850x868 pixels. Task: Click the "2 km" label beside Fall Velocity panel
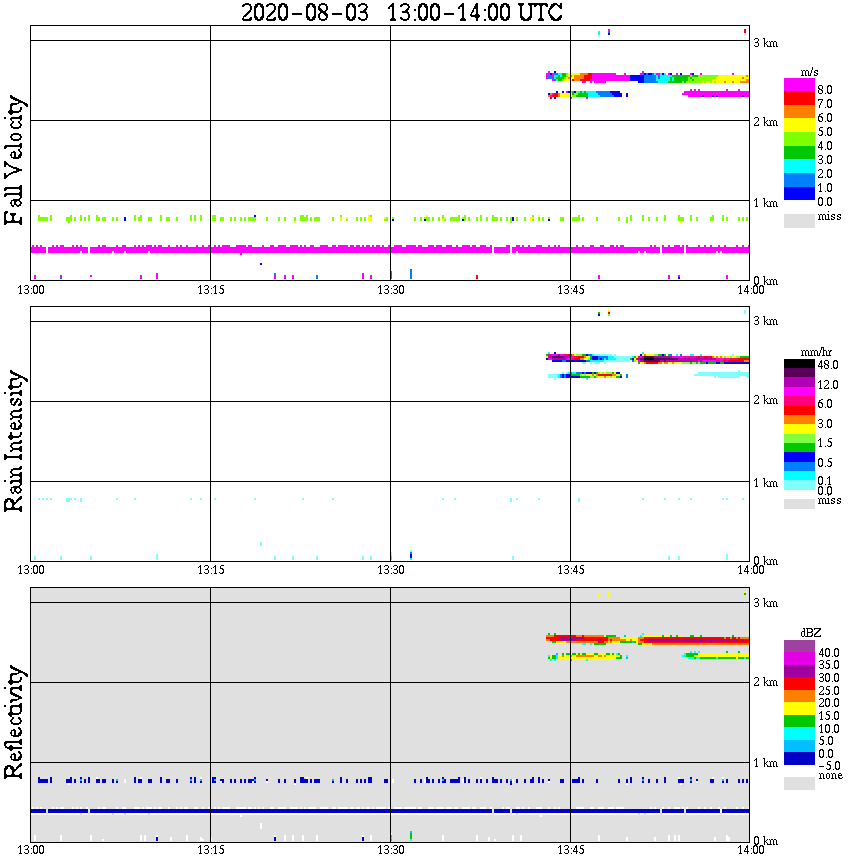(765, 122)
